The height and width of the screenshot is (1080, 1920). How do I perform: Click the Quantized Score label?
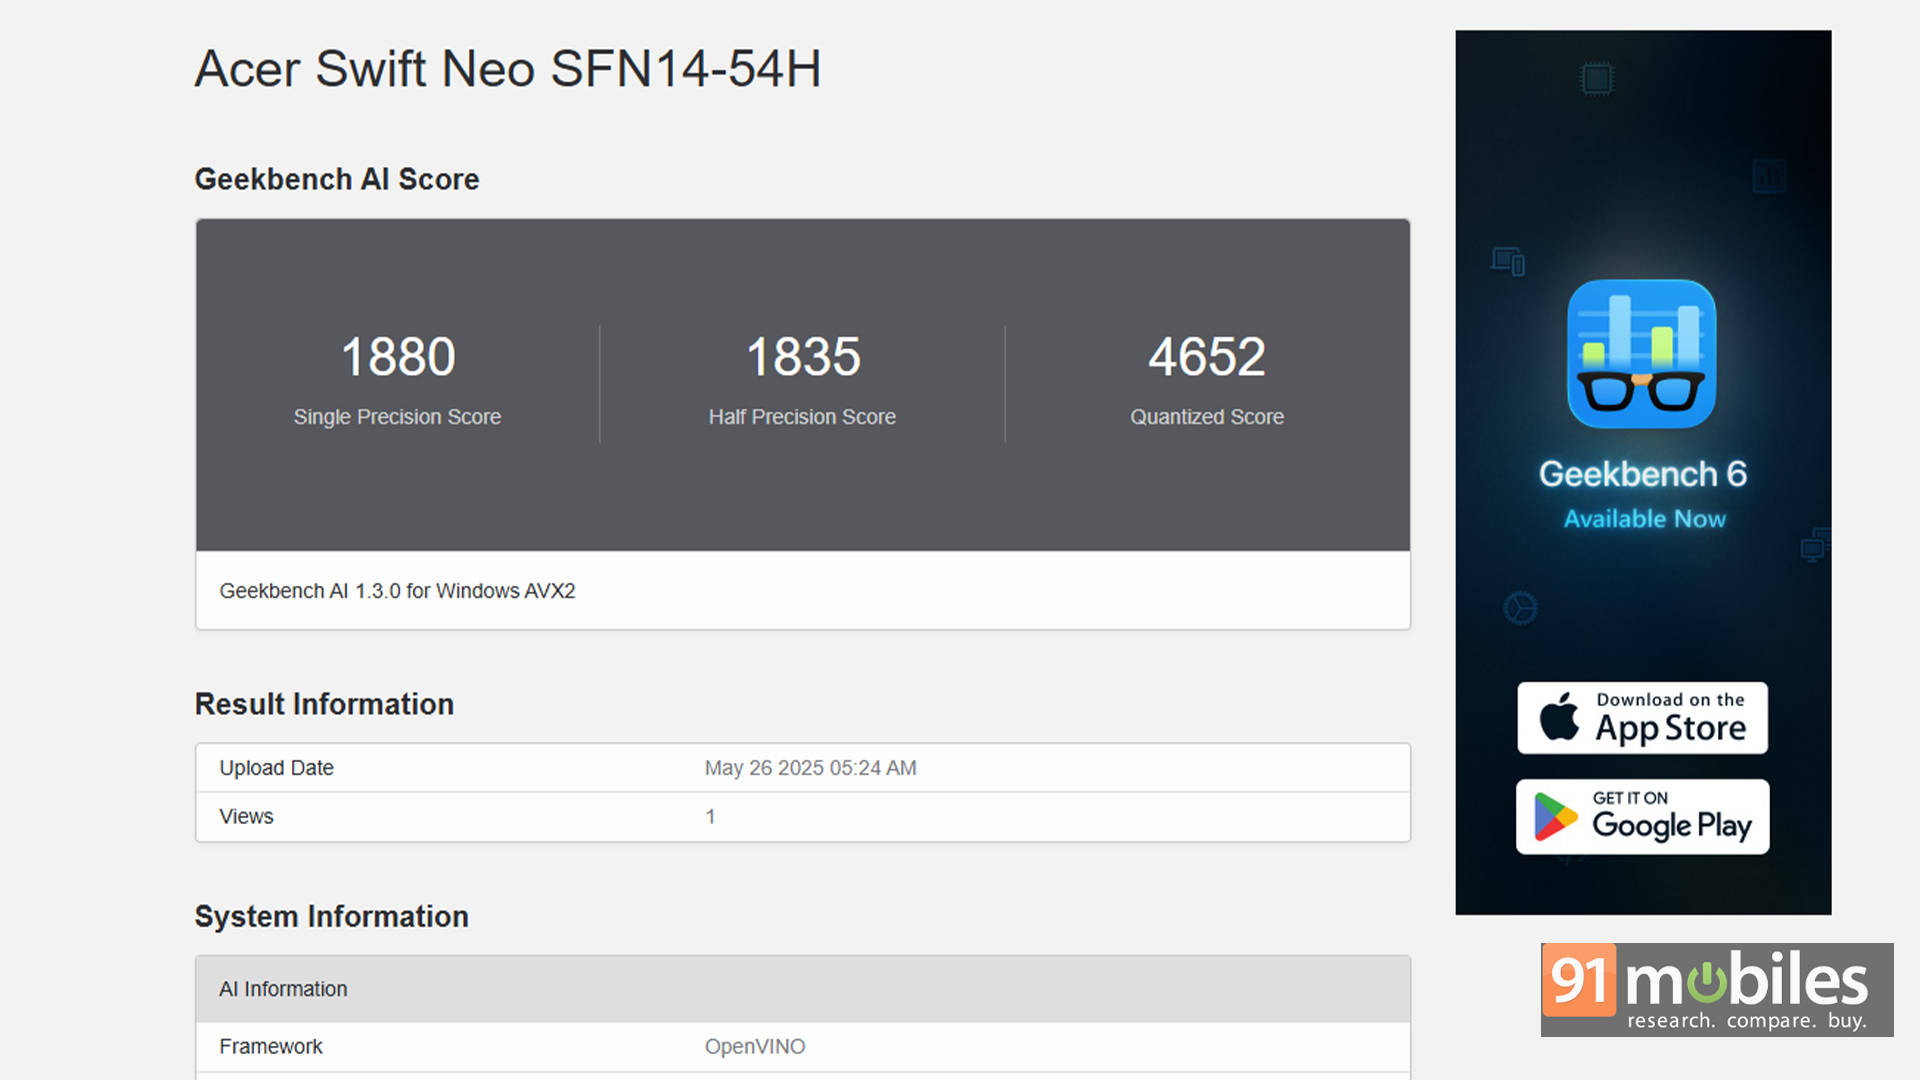(x=1207, y=417)
